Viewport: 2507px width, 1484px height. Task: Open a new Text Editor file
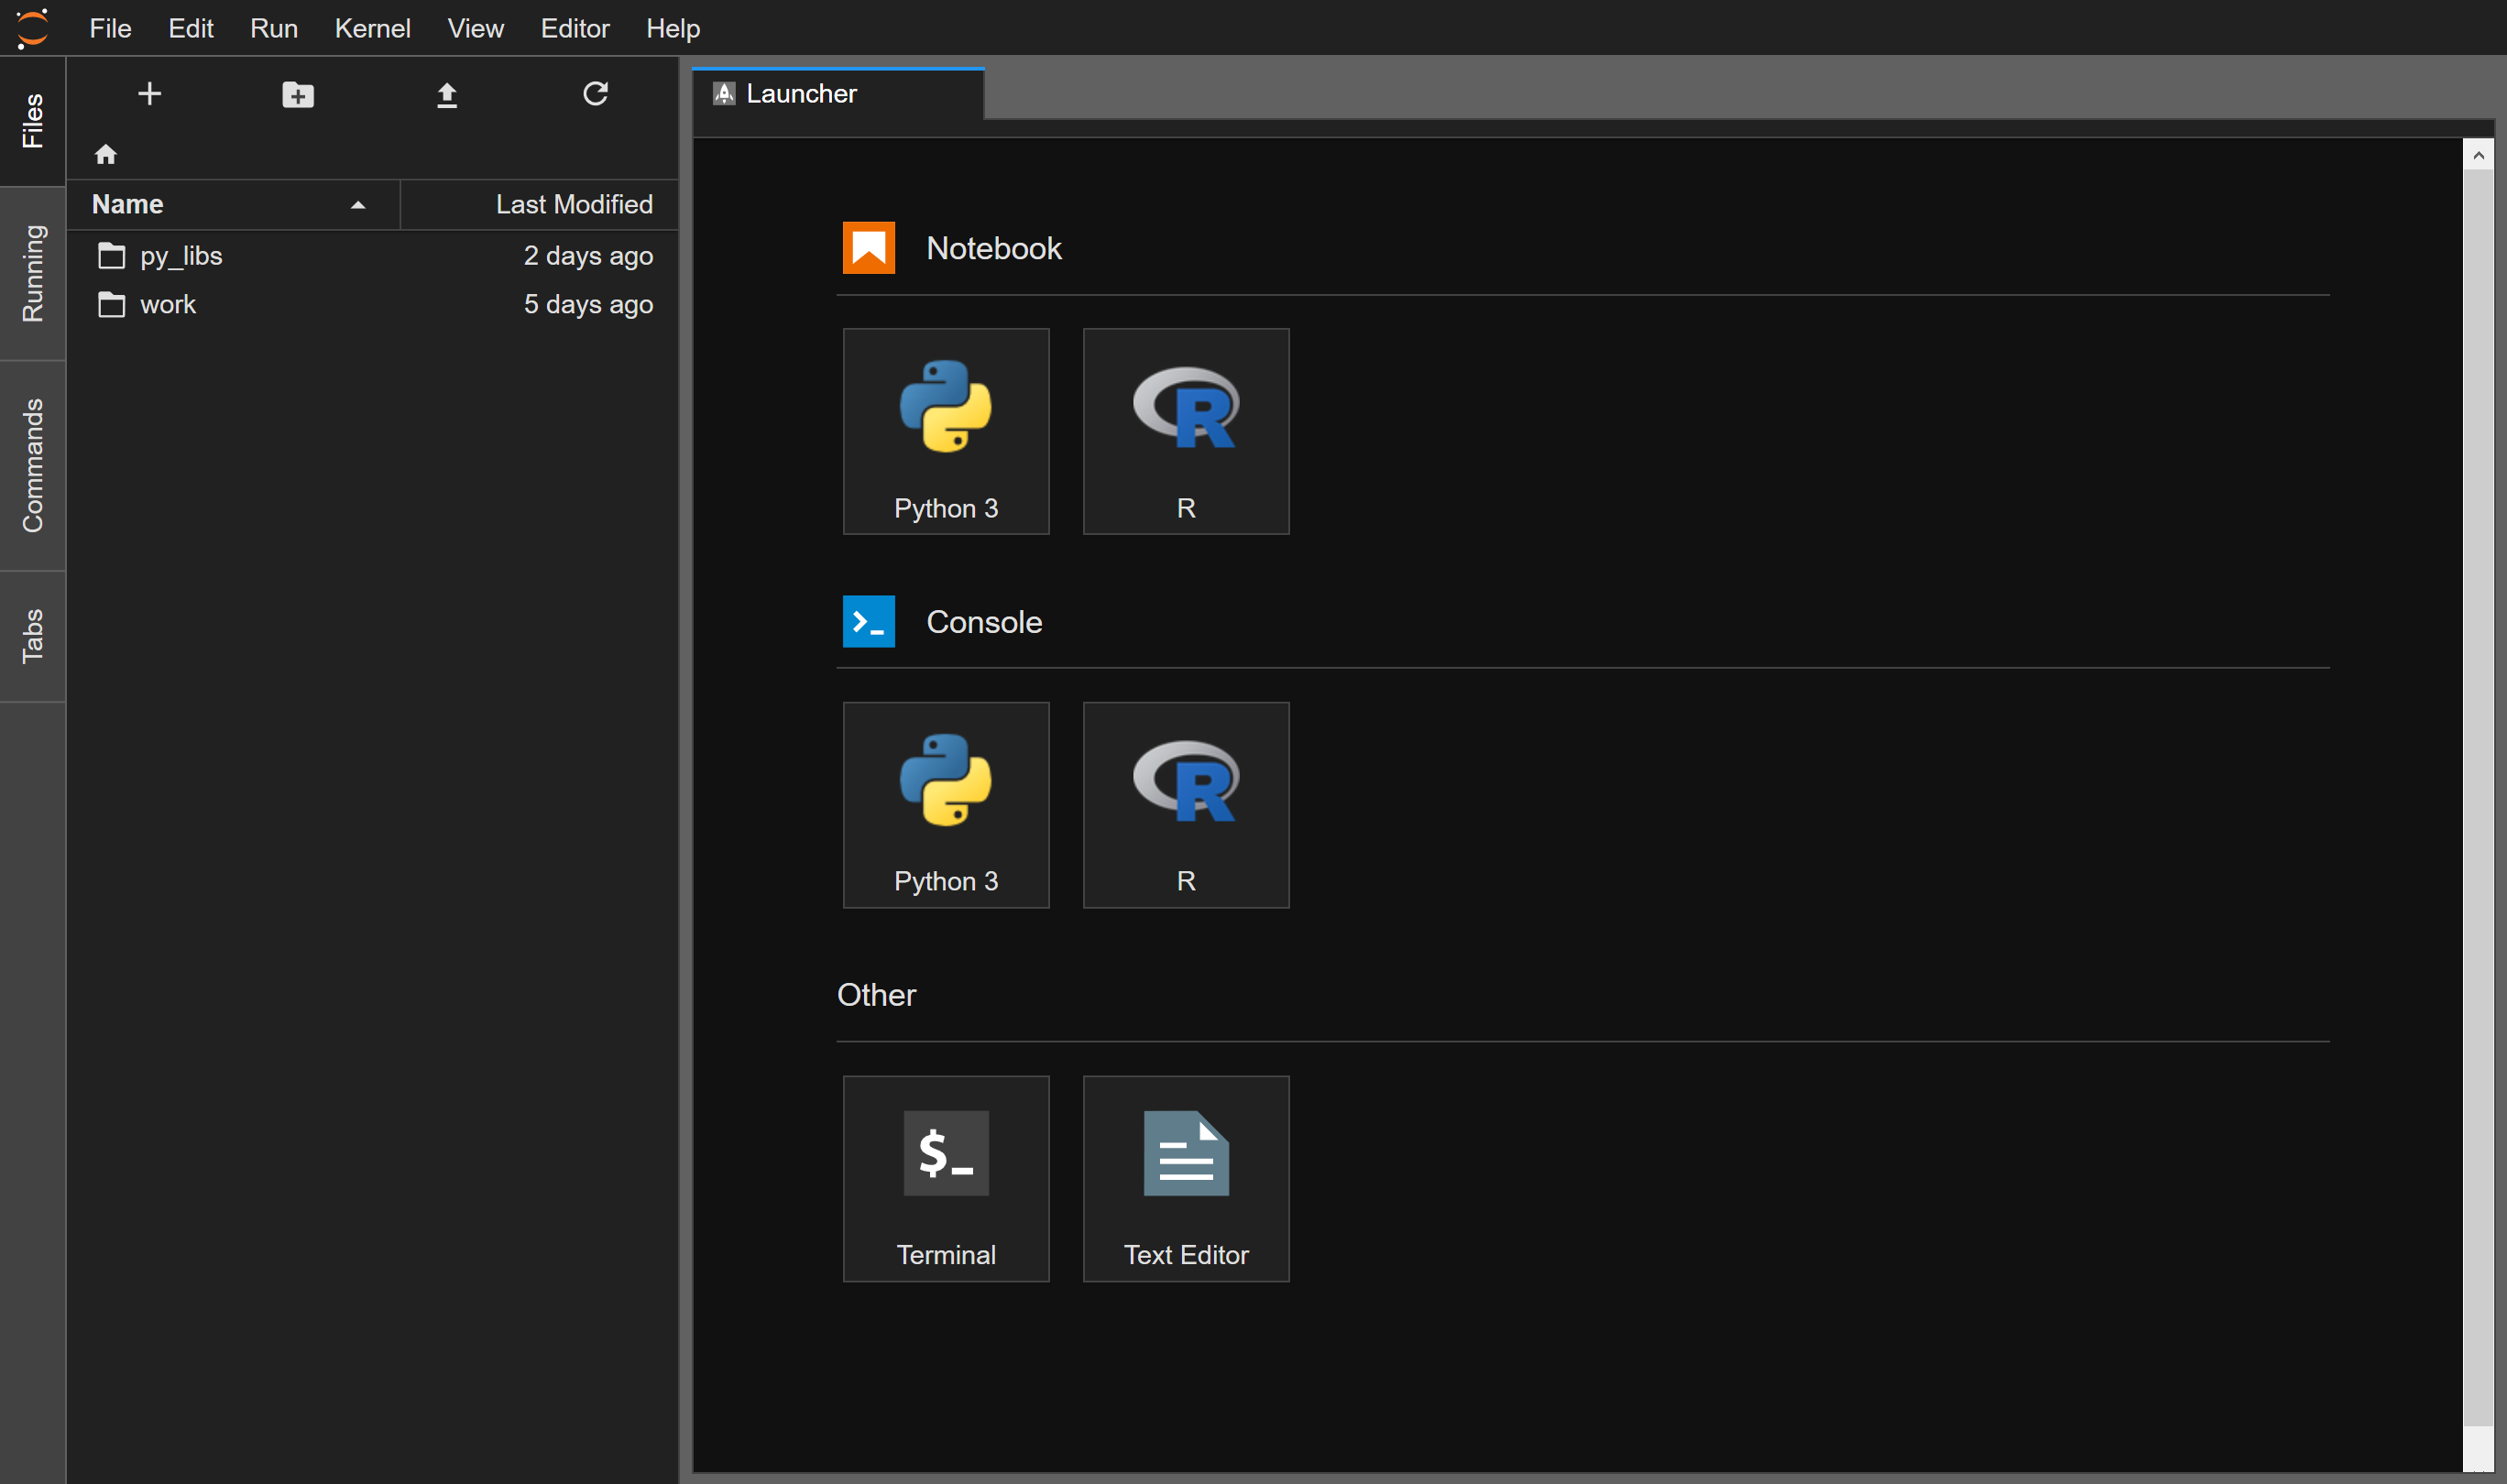(1185, 1178)
